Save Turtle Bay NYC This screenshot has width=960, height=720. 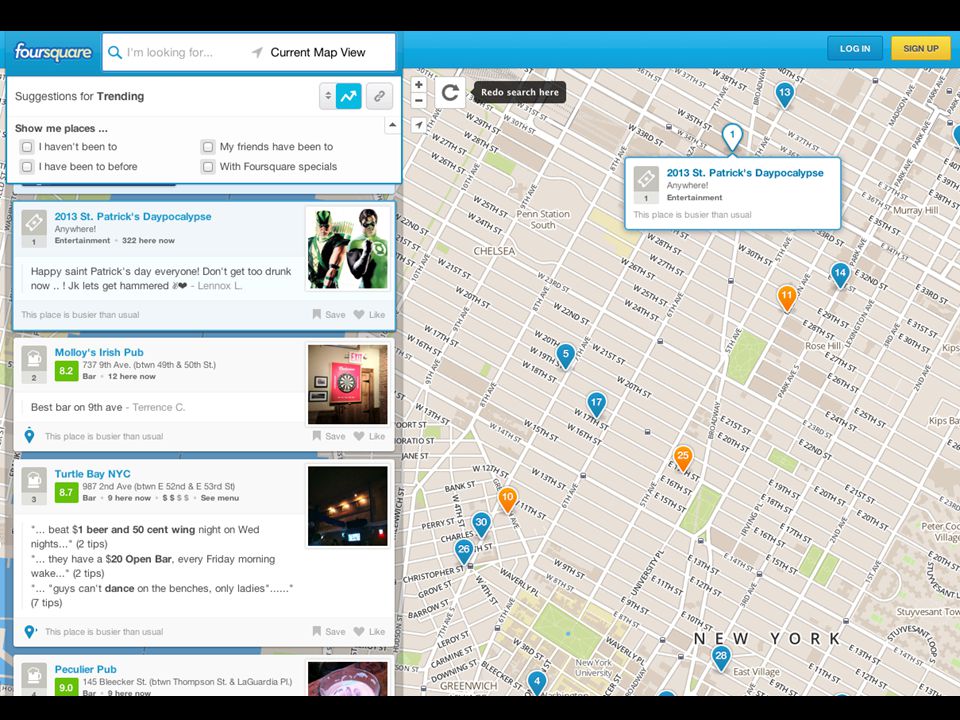[329, 632]
